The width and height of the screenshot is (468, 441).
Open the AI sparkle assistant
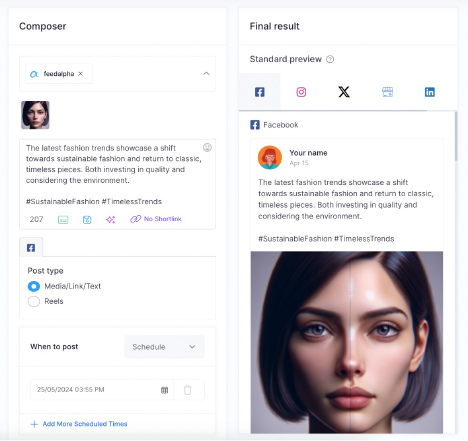[x=111, y=220]
